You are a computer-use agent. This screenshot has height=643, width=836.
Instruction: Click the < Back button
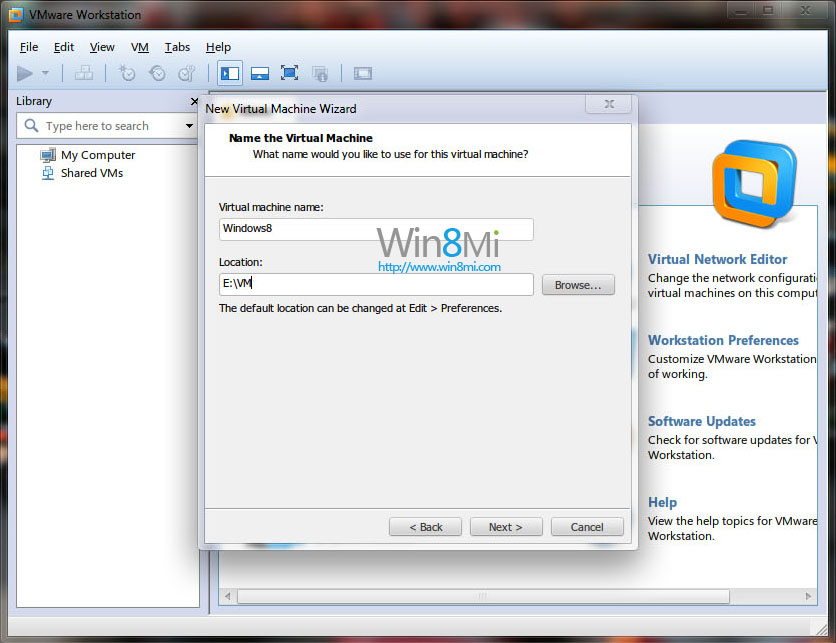(425, 527)
